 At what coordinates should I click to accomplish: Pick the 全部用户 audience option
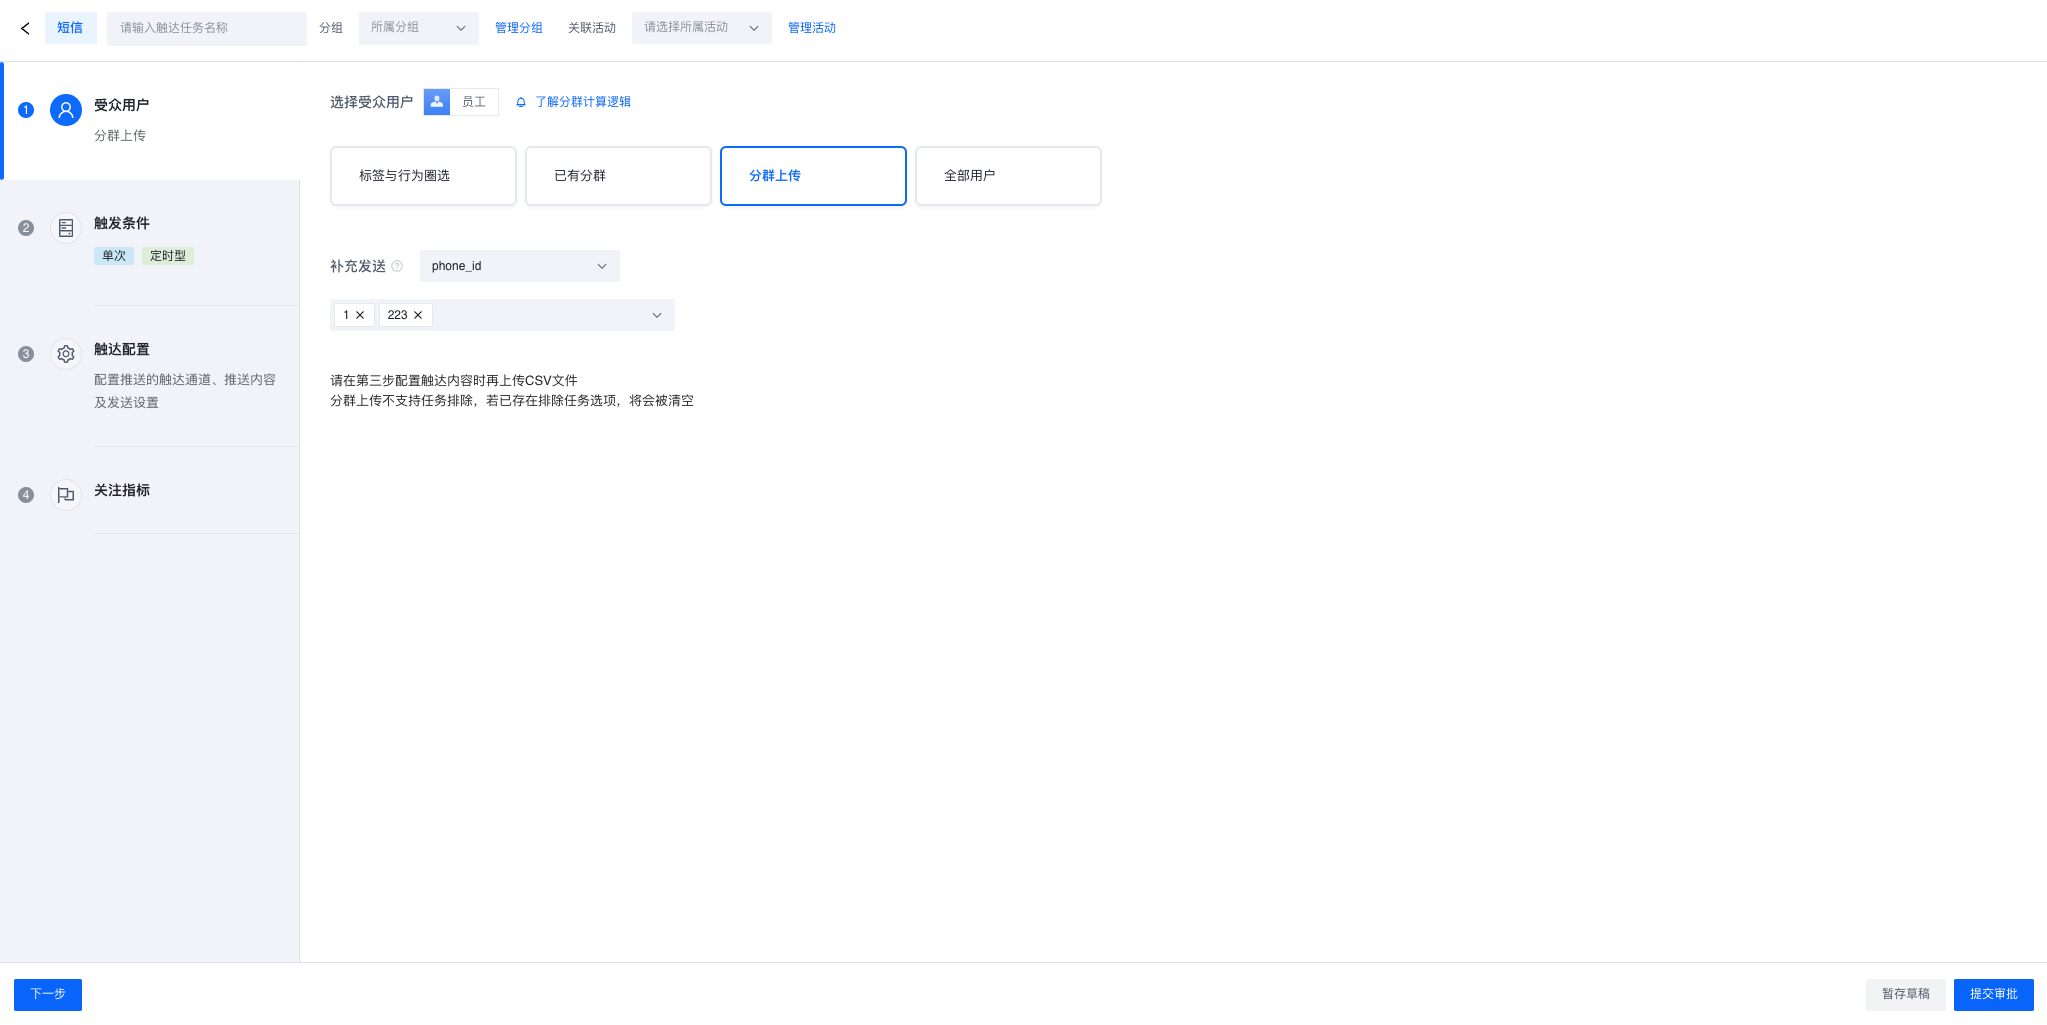pos(1008,176)
